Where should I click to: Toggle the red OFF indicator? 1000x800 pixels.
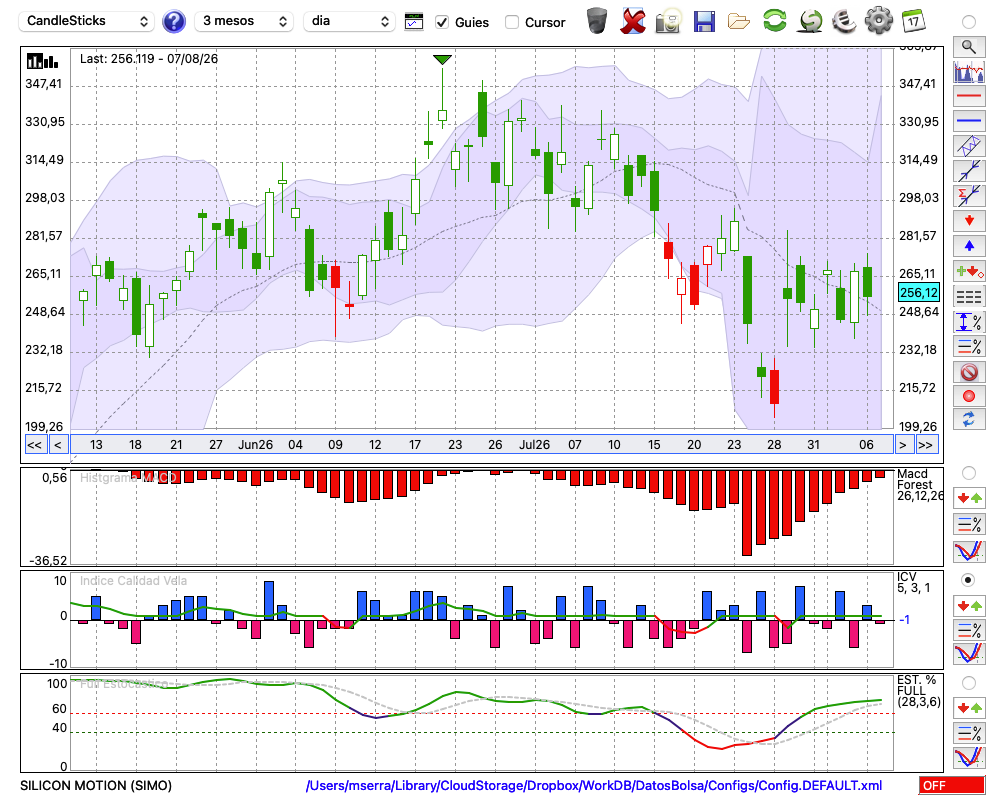pyautogui.click(x=952, y=785)
